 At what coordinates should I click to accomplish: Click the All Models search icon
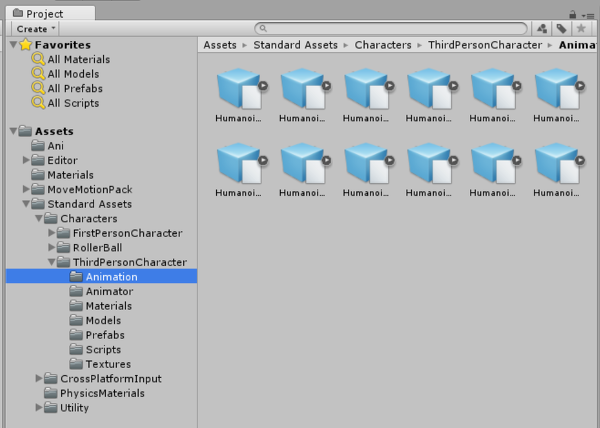[38, 74]
